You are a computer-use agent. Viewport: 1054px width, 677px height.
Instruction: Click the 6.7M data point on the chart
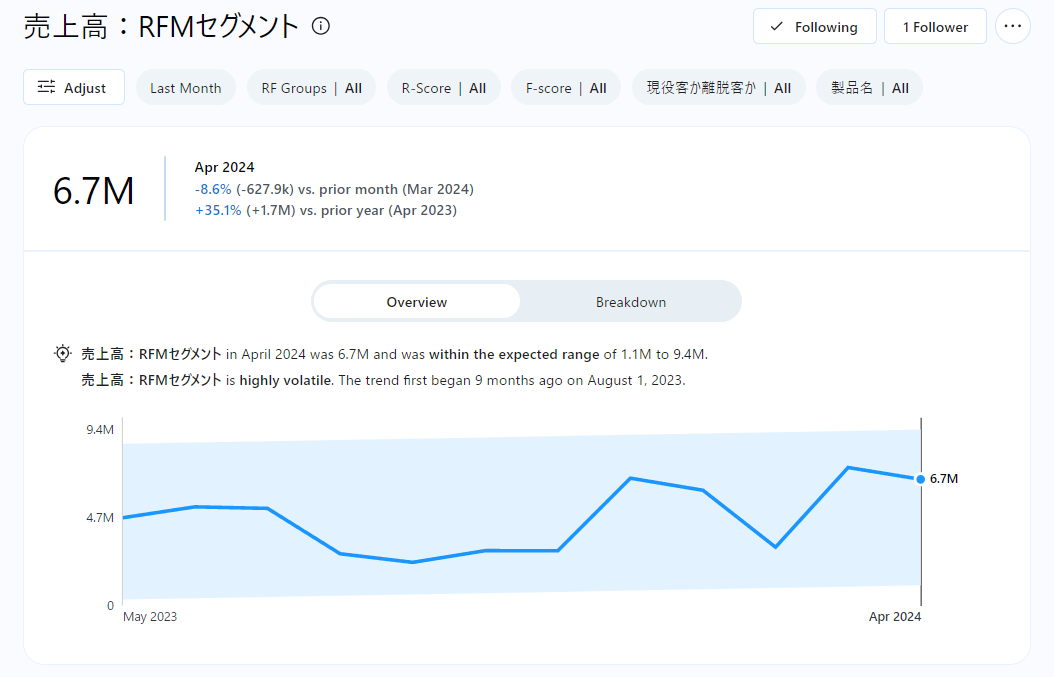click(920, 479)
